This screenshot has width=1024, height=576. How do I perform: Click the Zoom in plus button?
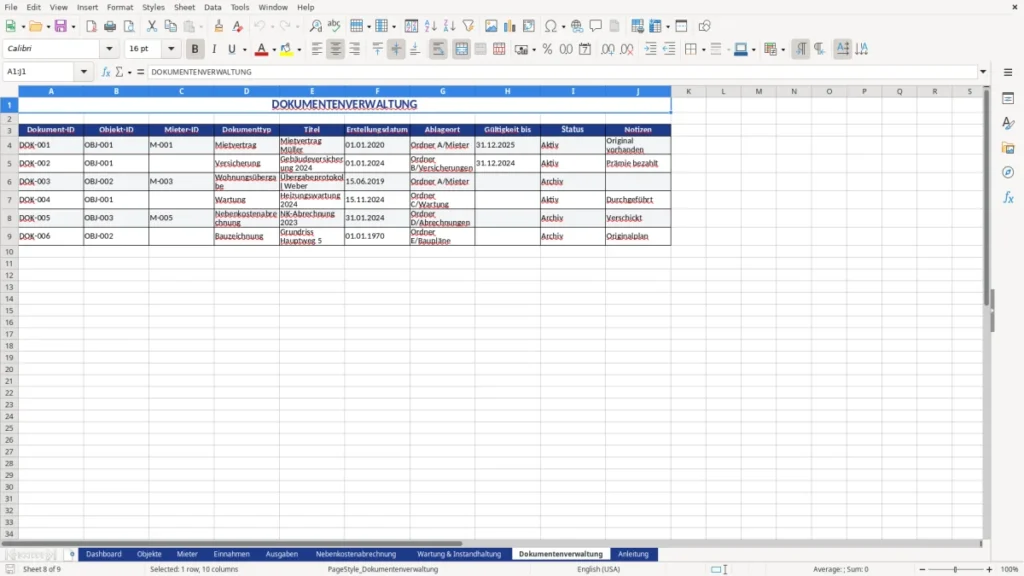pos(989,569)
